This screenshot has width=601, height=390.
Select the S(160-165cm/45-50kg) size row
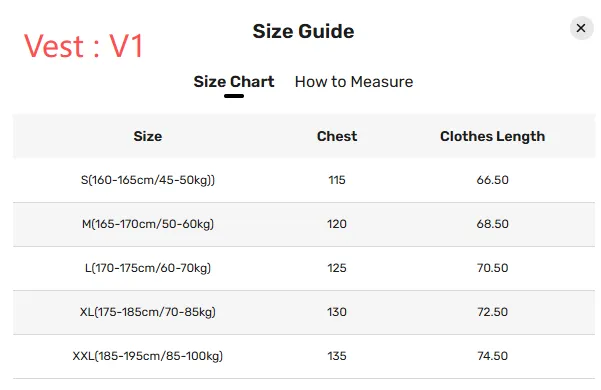coord(304,180)
